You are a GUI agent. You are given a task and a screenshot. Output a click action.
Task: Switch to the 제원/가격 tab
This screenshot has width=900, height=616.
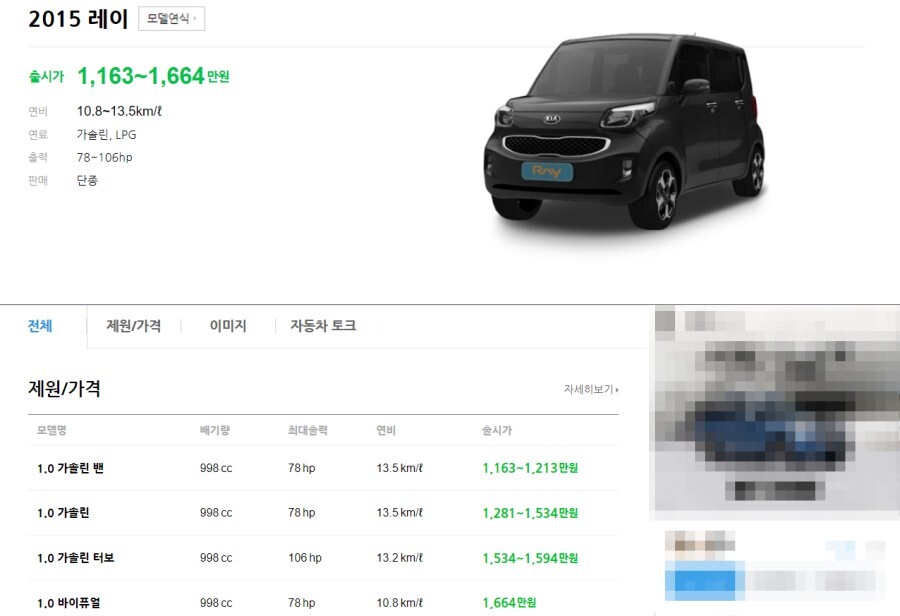(x=133, y=326)
